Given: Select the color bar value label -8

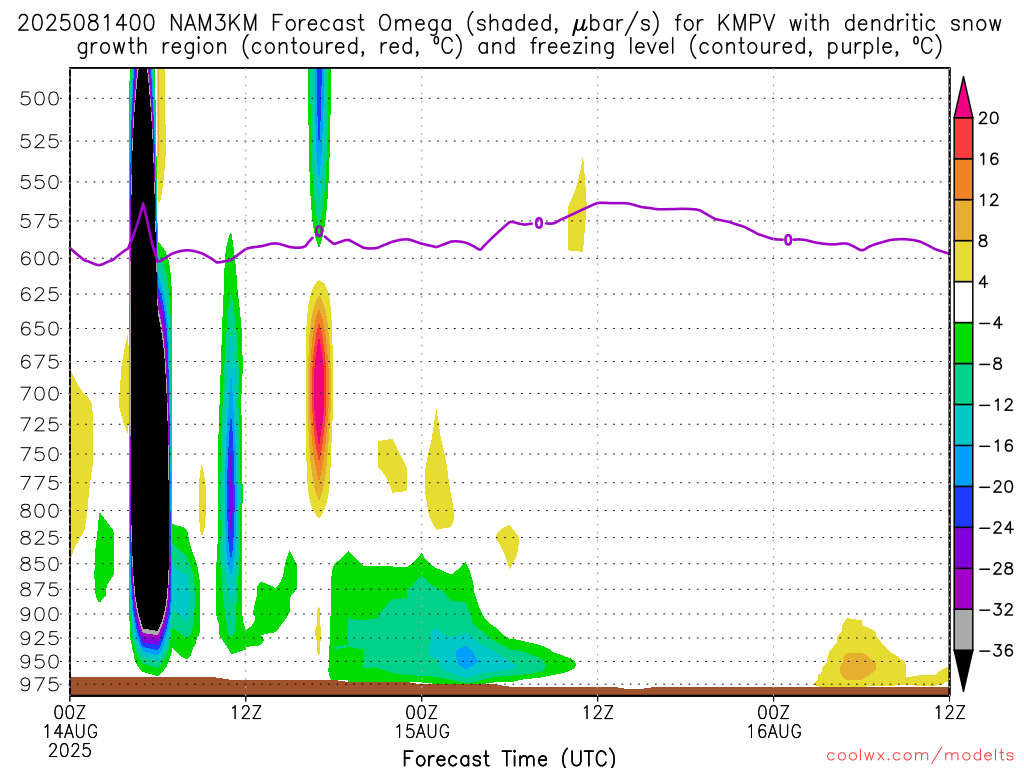Looking at the screenshot, I should click(x=991, y=364).
